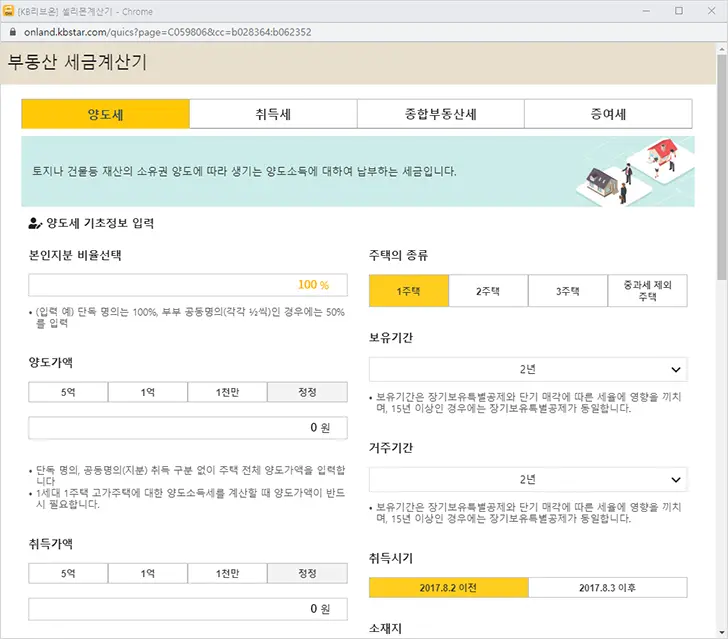Switch to the 증여세 tab
728x639 pixels.
[608, 114]
